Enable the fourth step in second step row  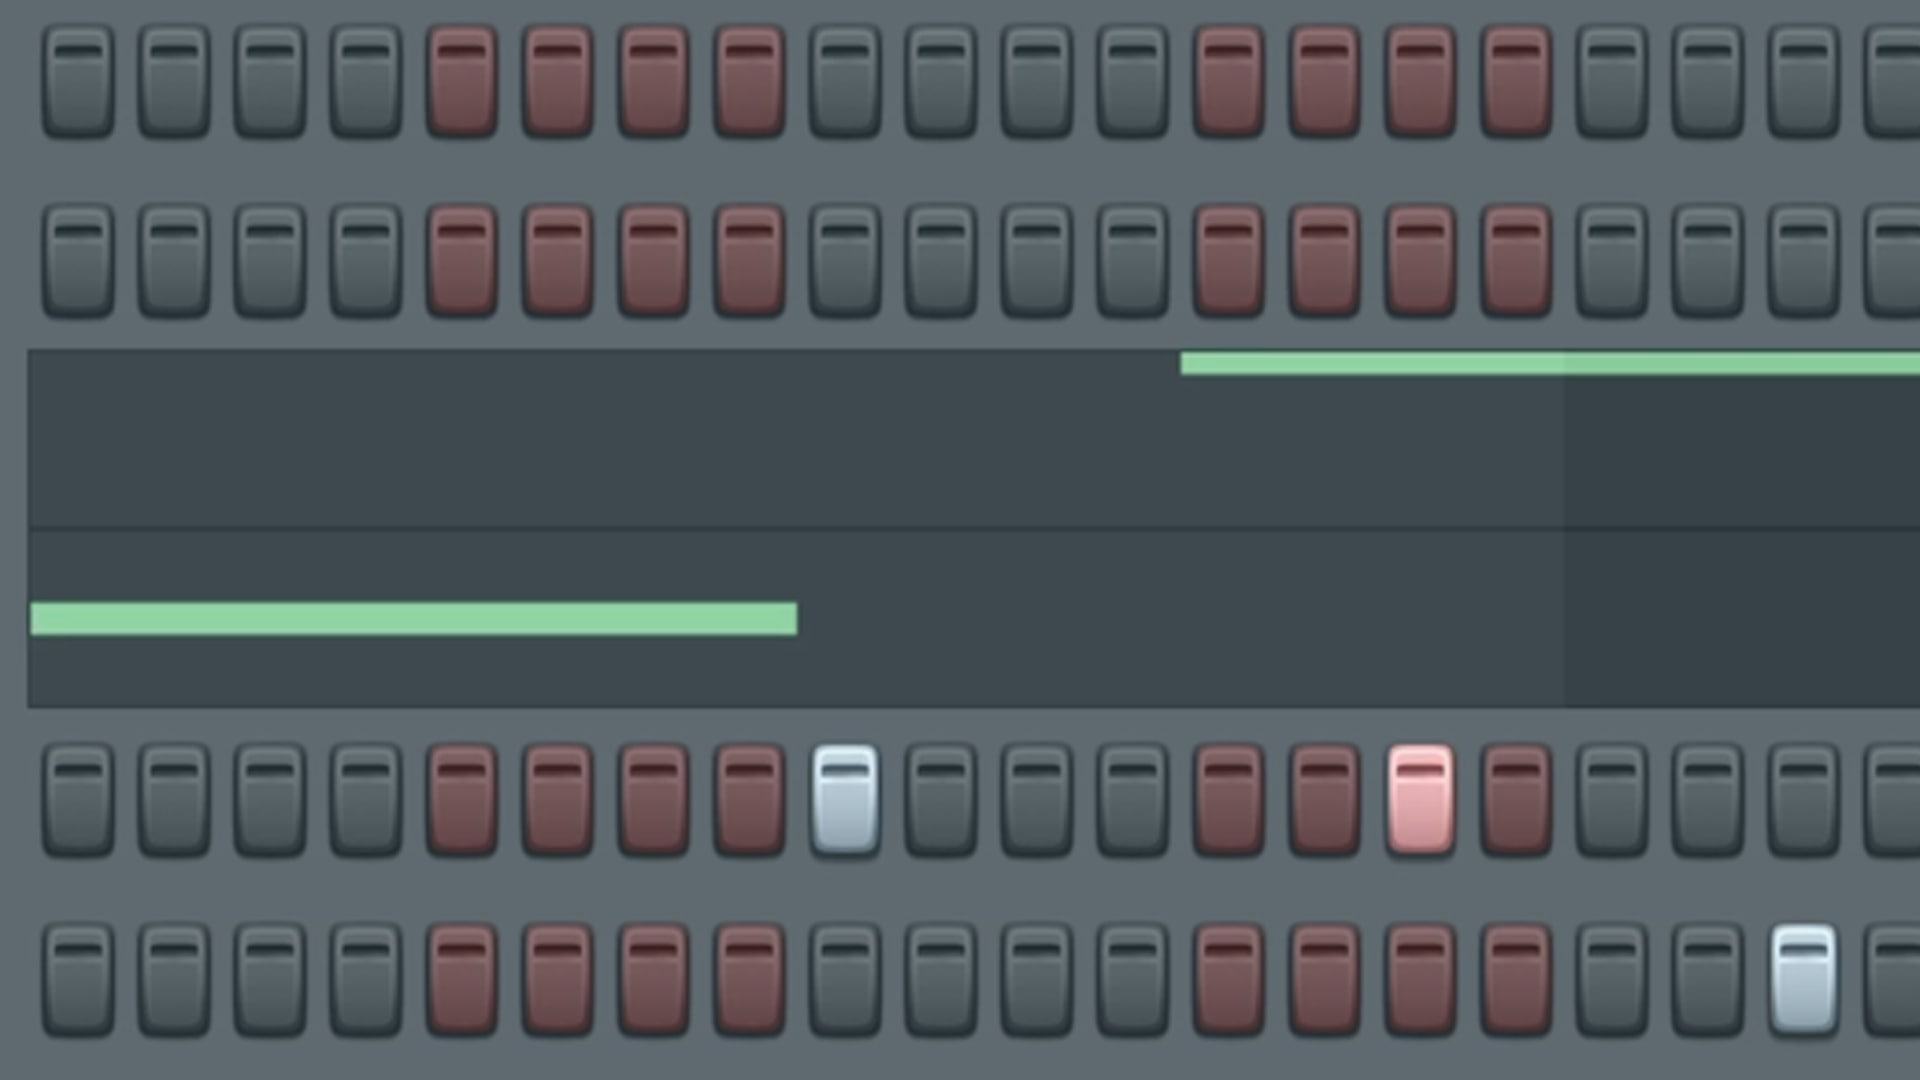pyautogui.click(x=366, y=261)
